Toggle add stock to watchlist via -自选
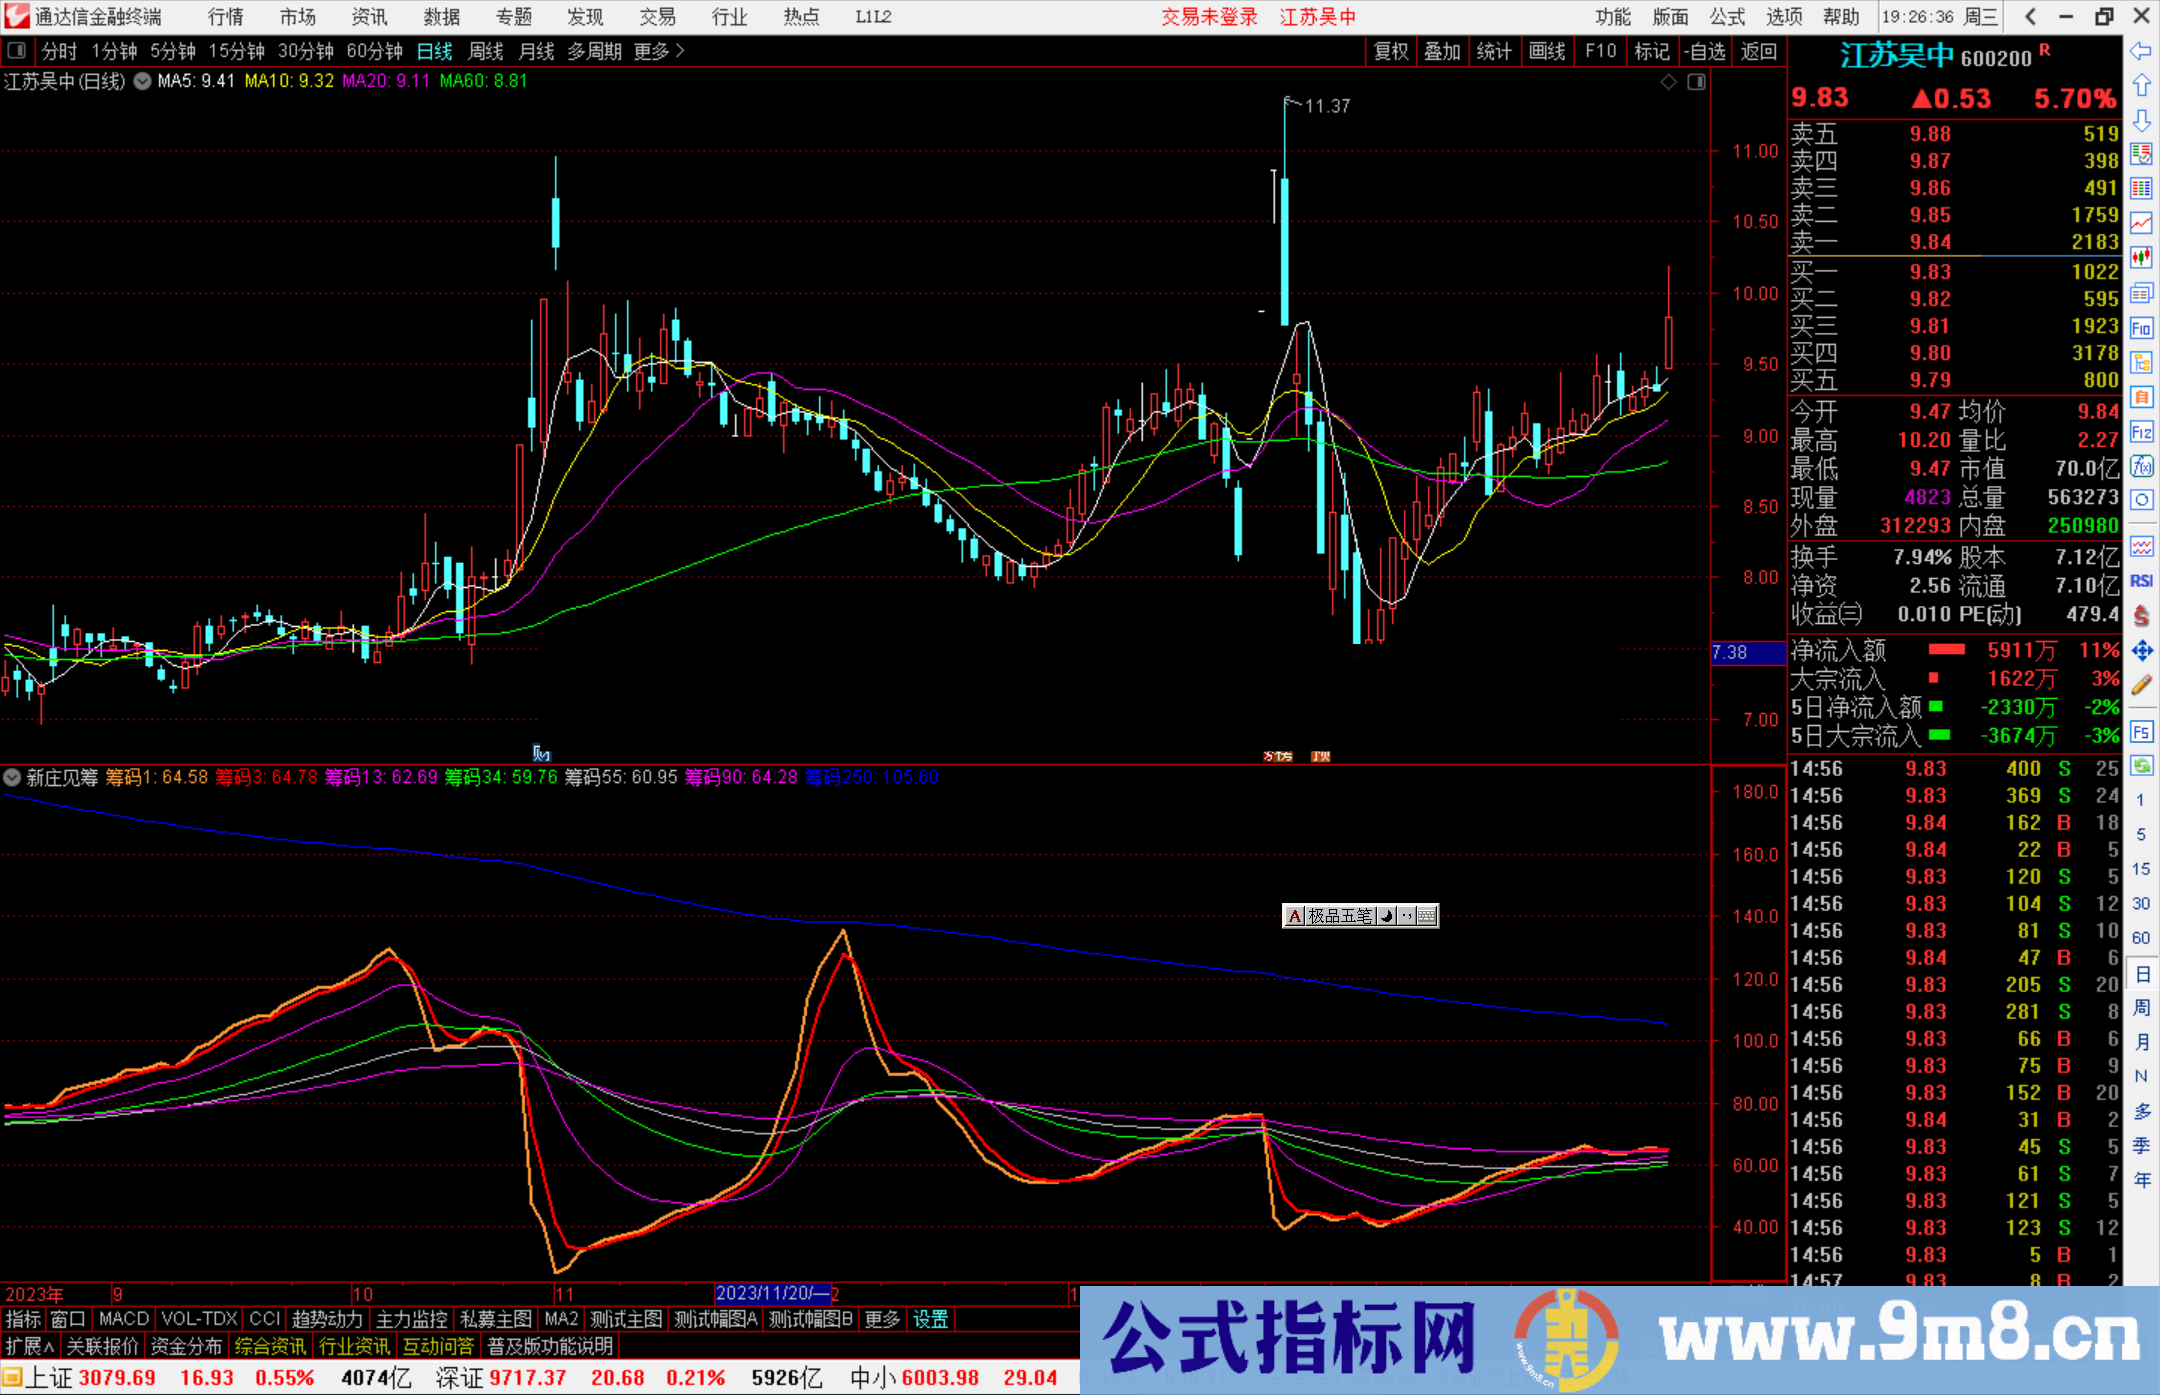 click(1705, 51)
